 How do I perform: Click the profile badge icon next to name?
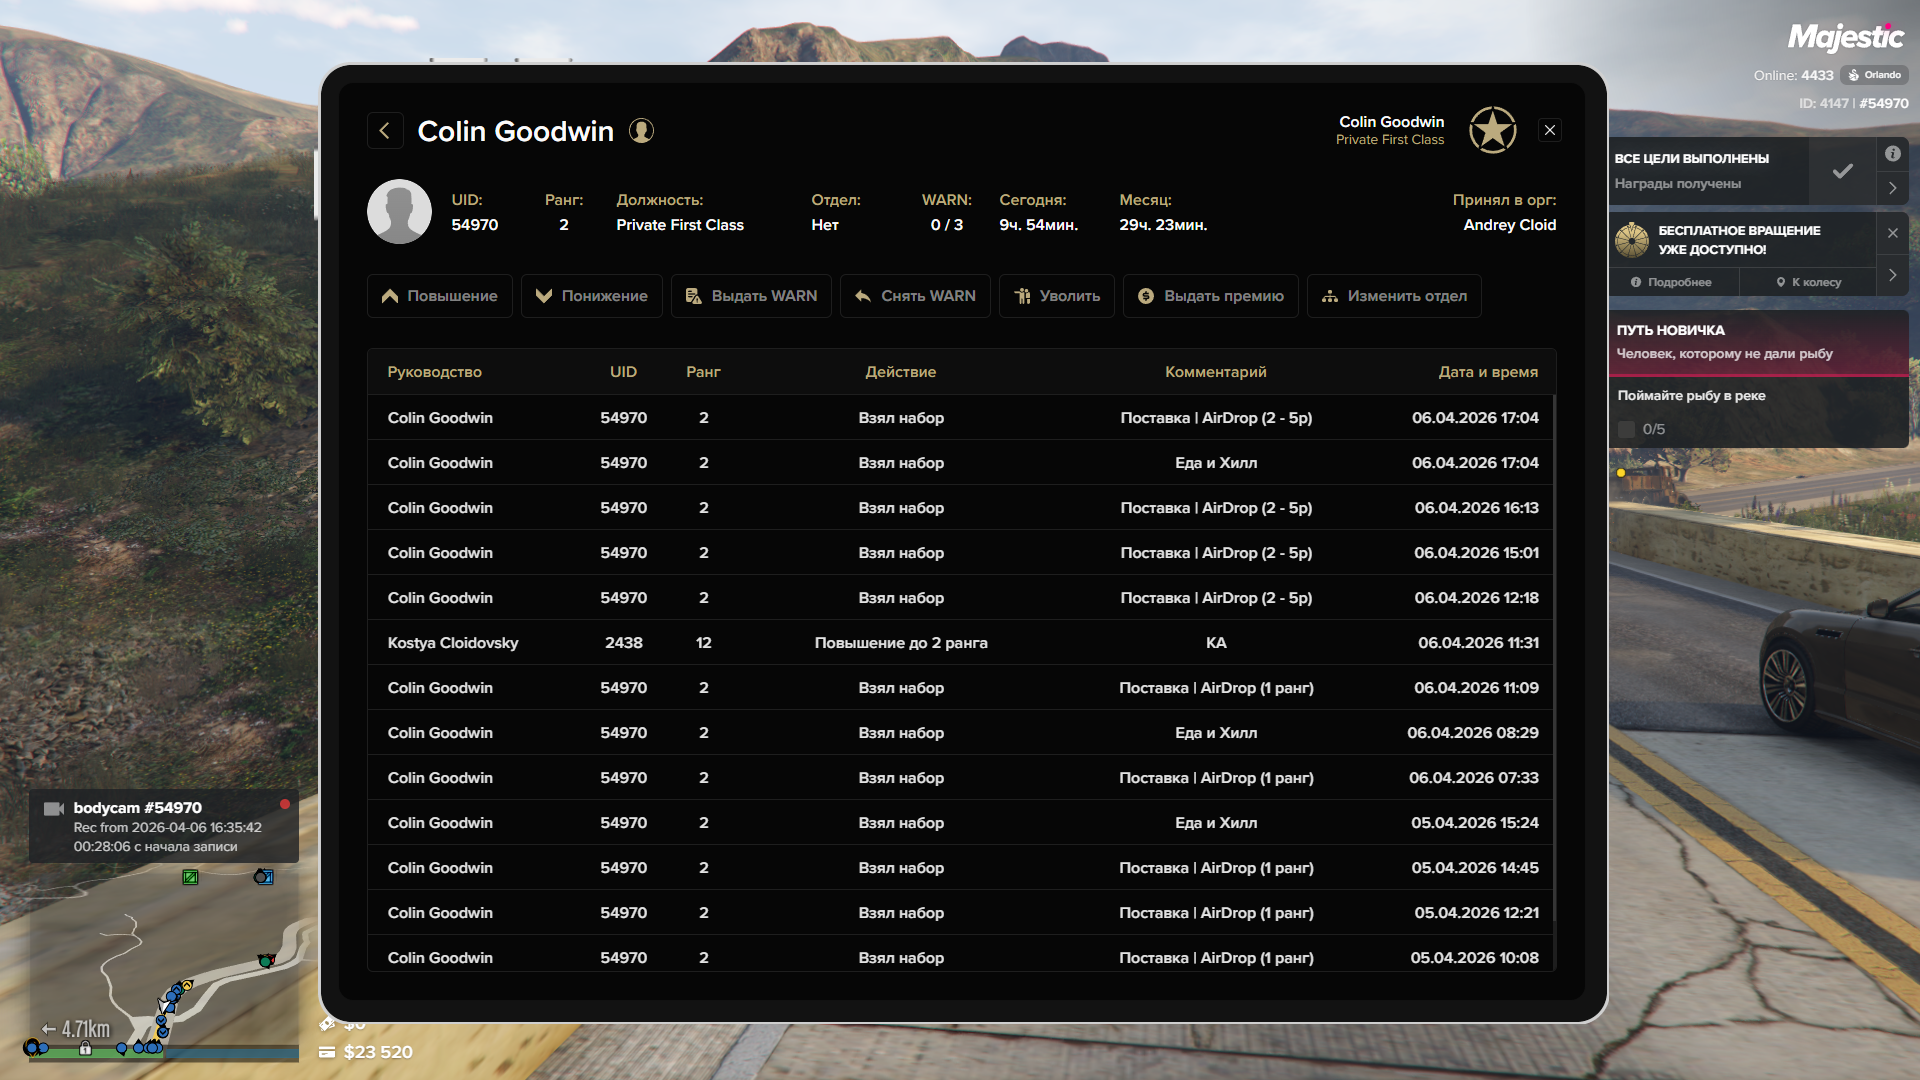click(x=641, y=131)
